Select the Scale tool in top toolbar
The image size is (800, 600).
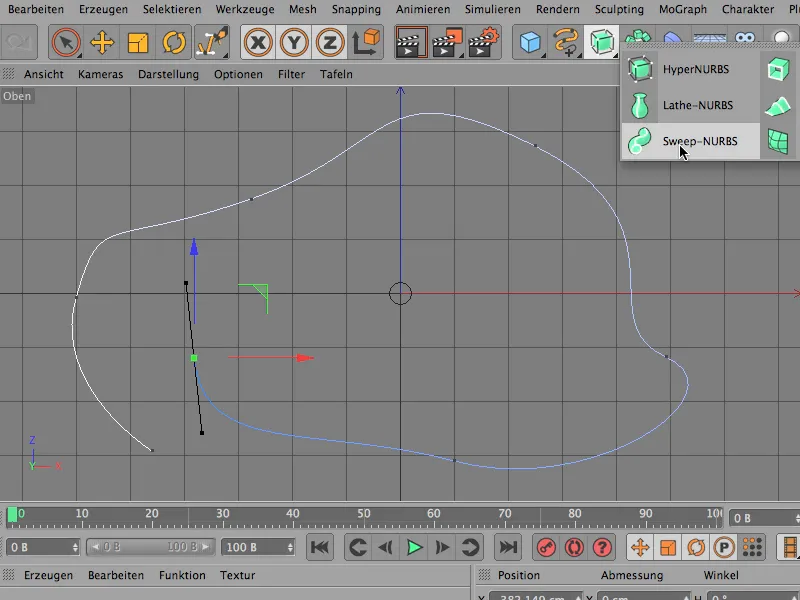(138, 42)
